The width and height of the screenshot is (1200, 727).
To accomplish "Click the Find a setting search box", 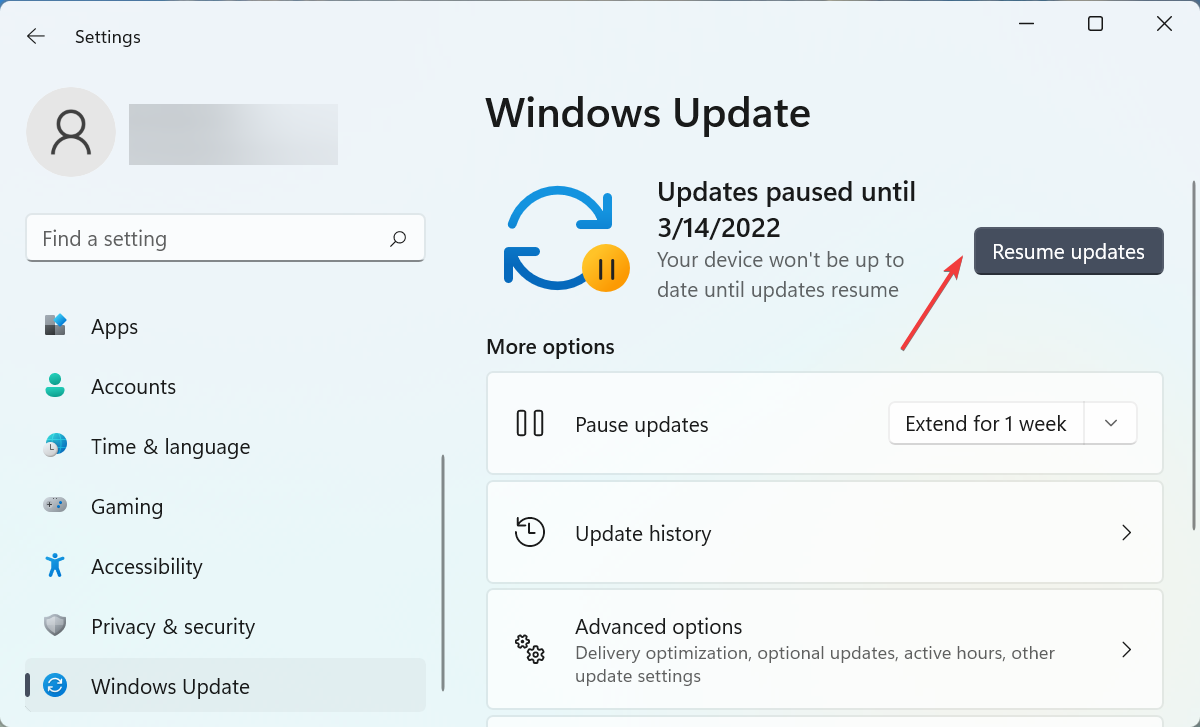I will (225, 239).
